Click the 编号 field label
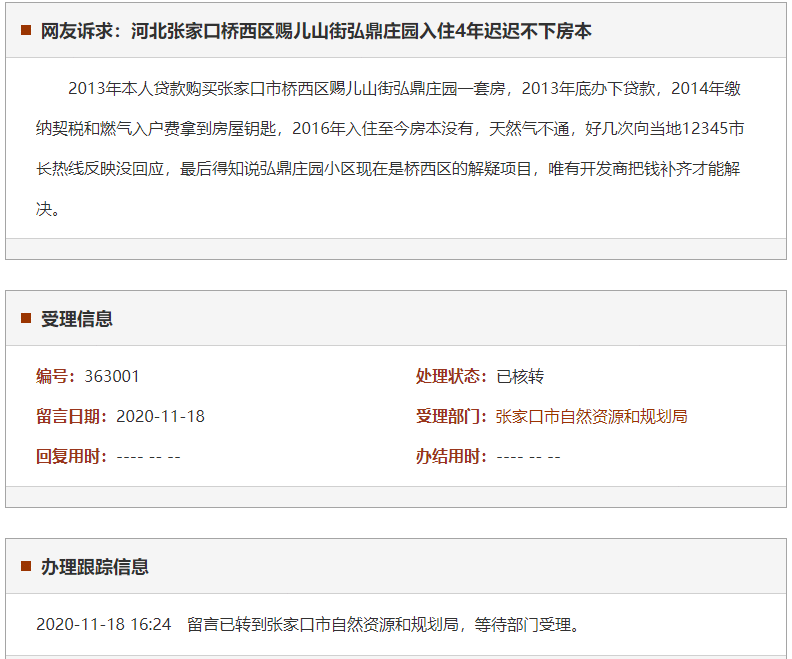Viewport: 792px width, 659px height. click(56, 376)
